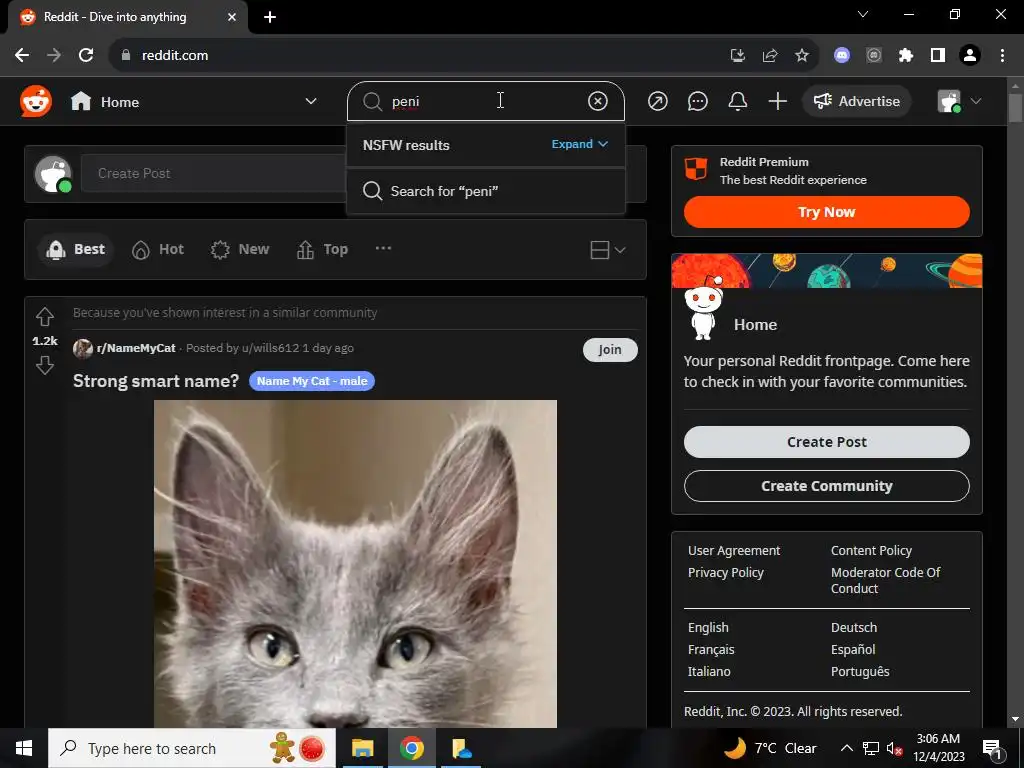1024x768 pixels.
Task: Join the r/NameMyCat community
Action: coord(610,349)
